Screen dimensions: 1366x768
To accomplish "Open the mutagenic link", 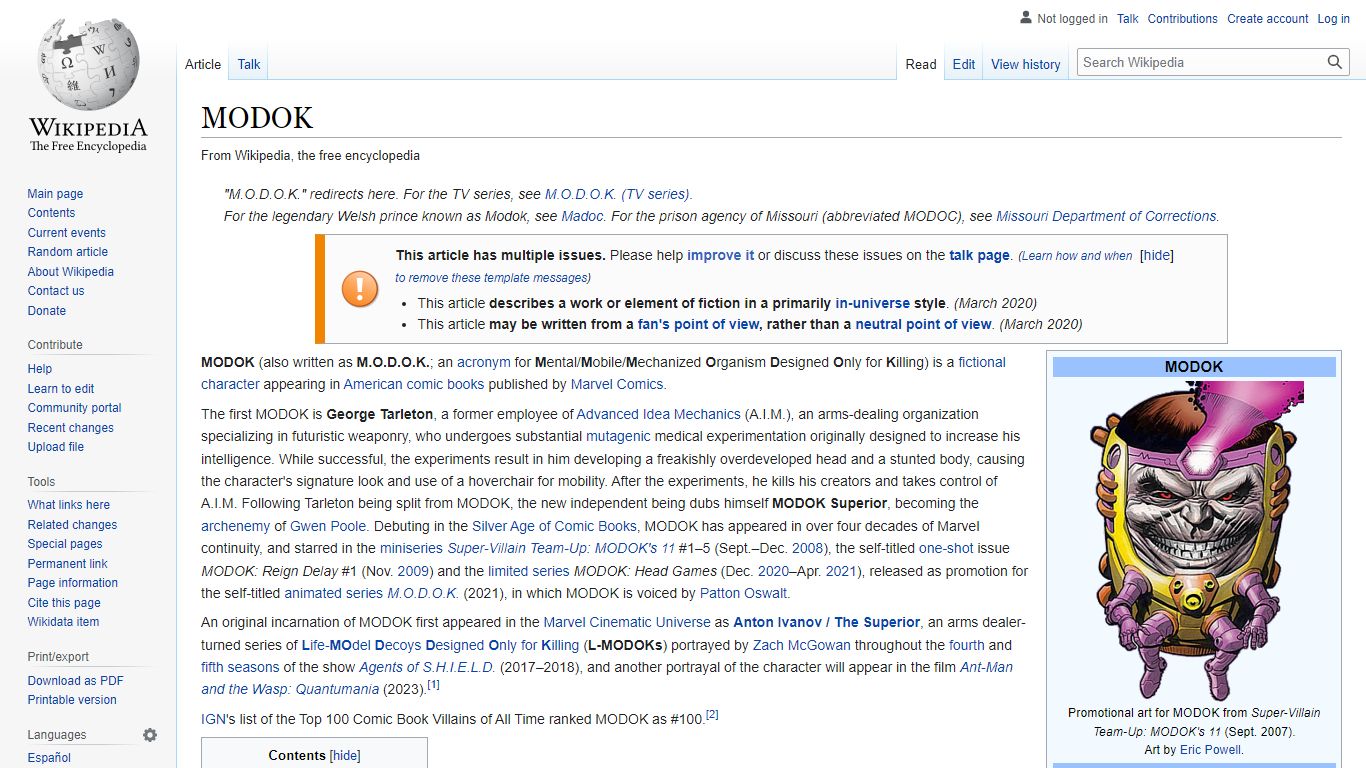I will (618, 436).
